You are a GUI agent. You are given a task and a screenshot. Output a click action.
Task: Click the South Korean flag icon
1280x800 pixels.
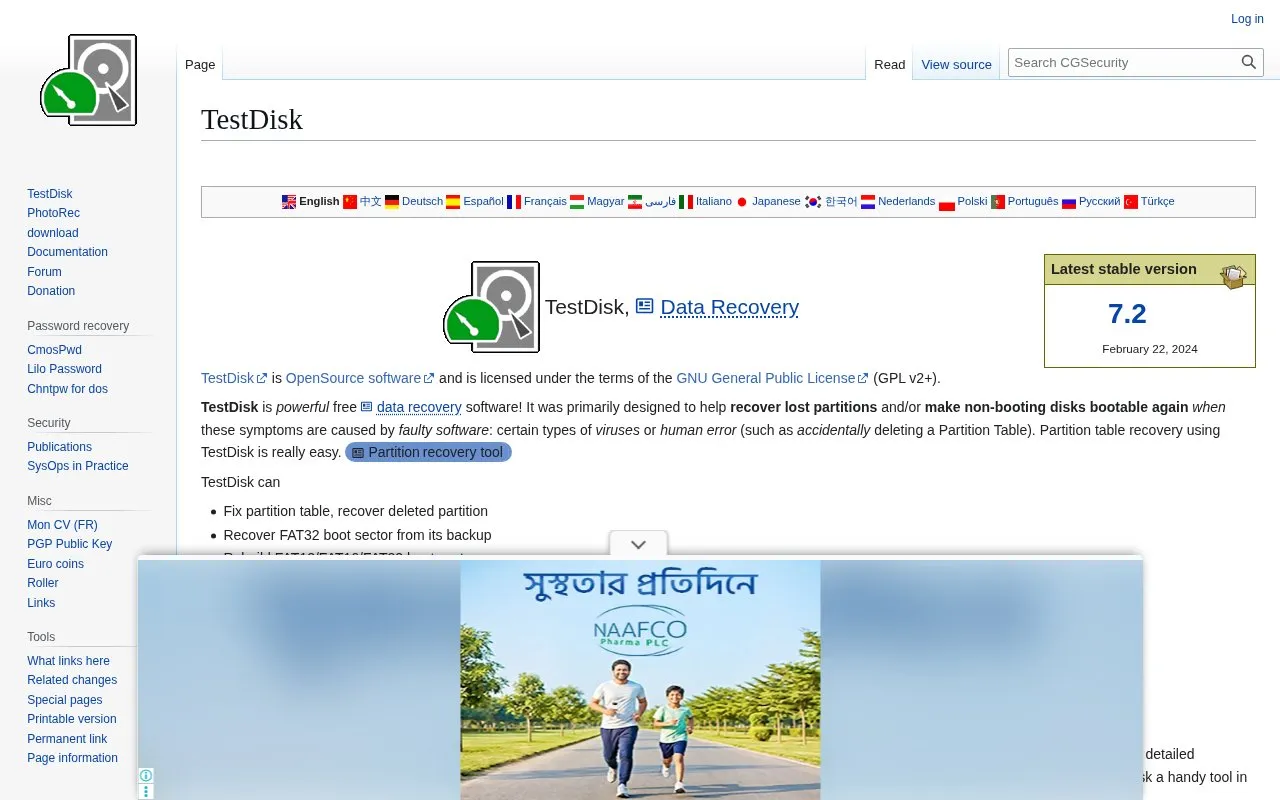coord(813,202)
